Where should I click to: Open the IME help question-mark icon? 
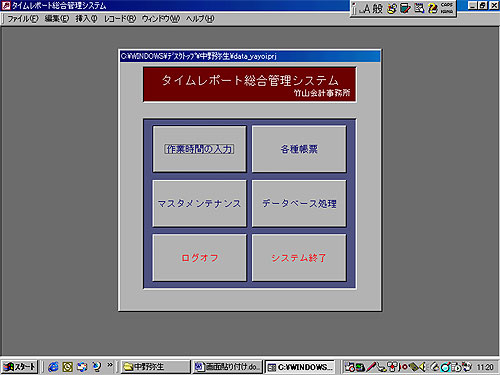point(432,9)
